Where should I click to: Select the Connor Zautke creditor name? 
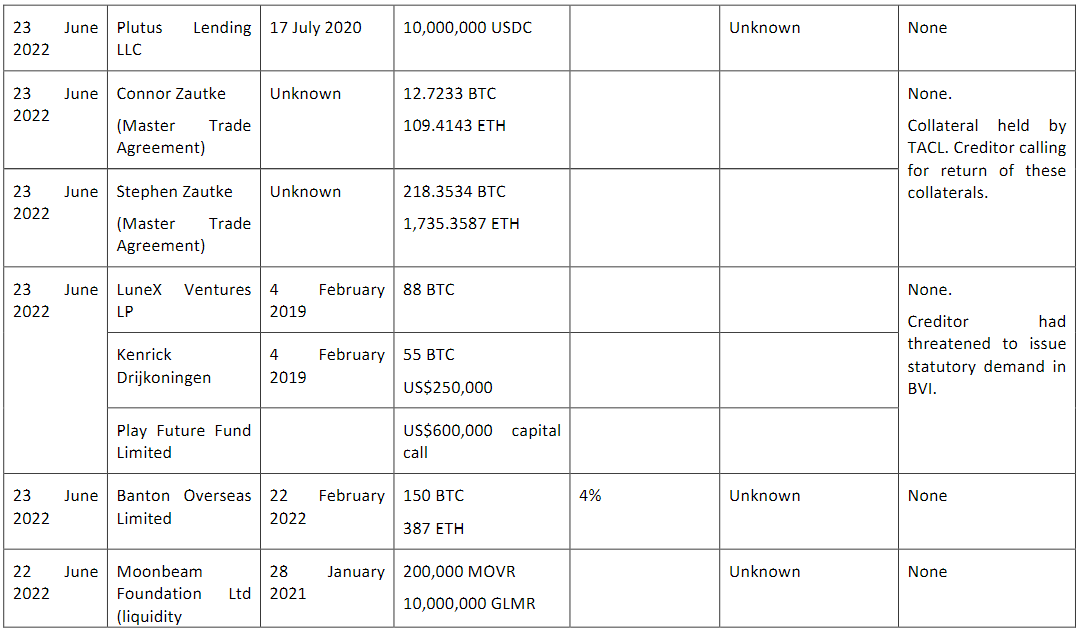[171, 94]
